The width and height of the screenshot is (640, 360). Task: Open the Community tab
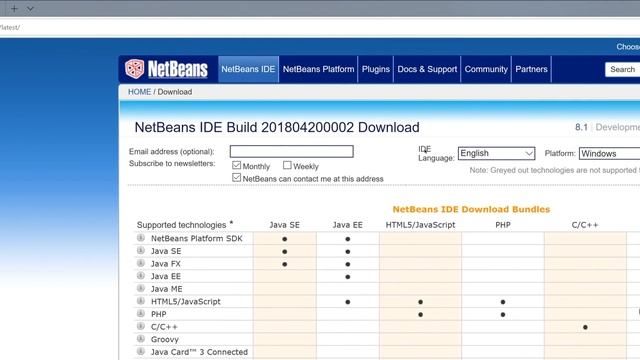click(x=486, y=69)
